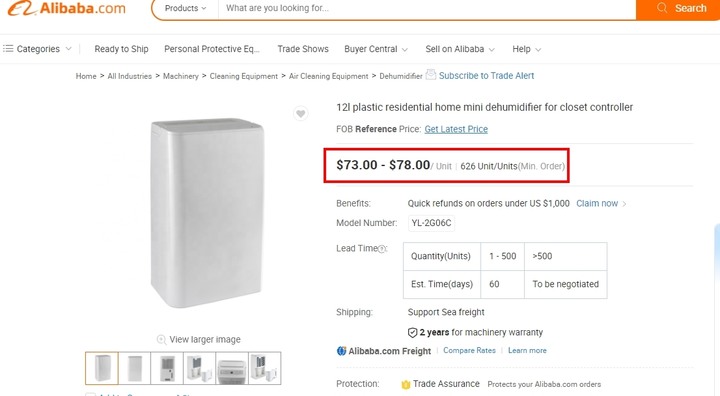Viewport: 720px width, 396px height.
Task: Click Get Latest Price link
Action: coord(456,129)
